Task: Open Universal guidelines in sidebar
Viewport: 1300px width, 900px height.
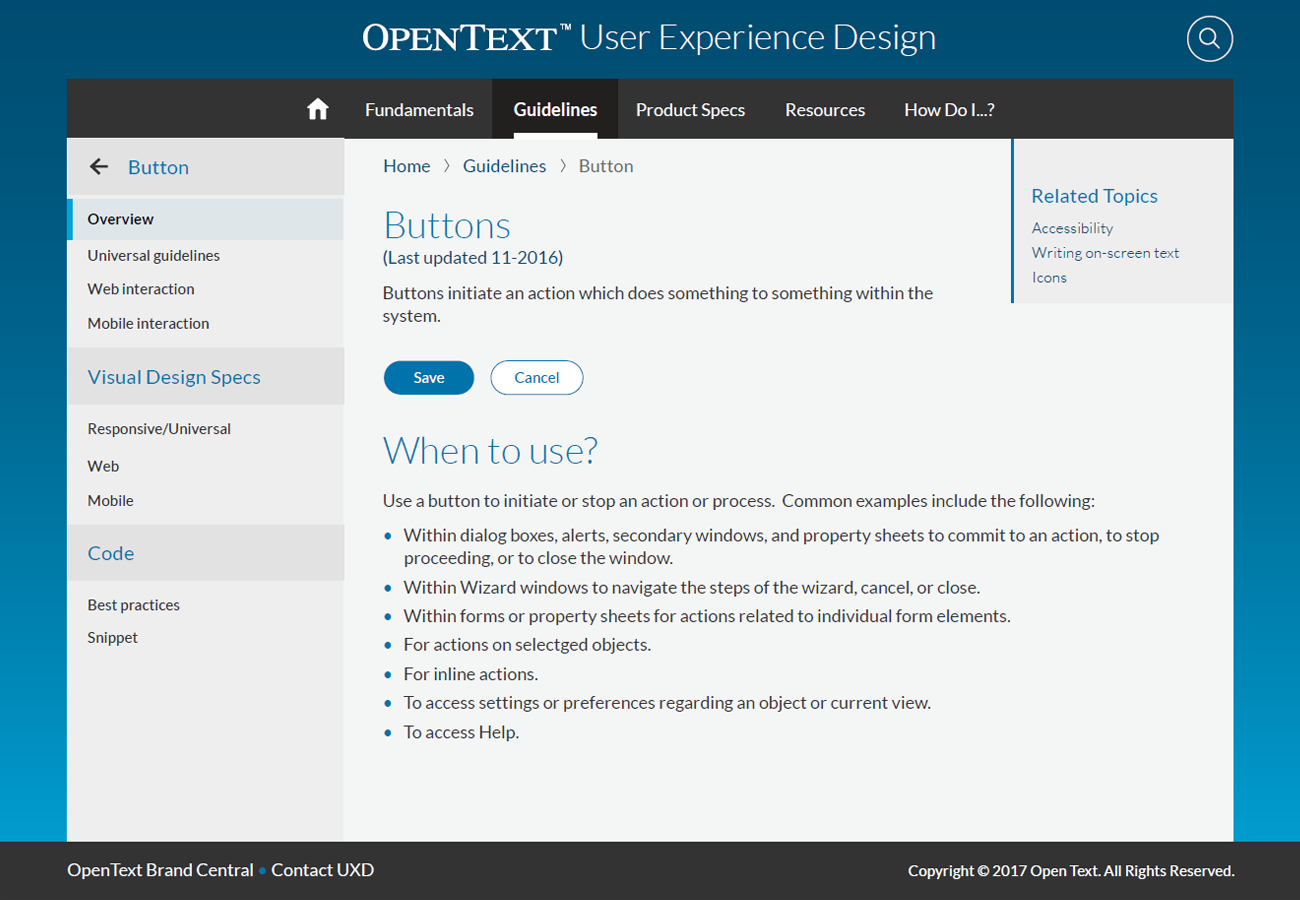Action: point(153,255)
